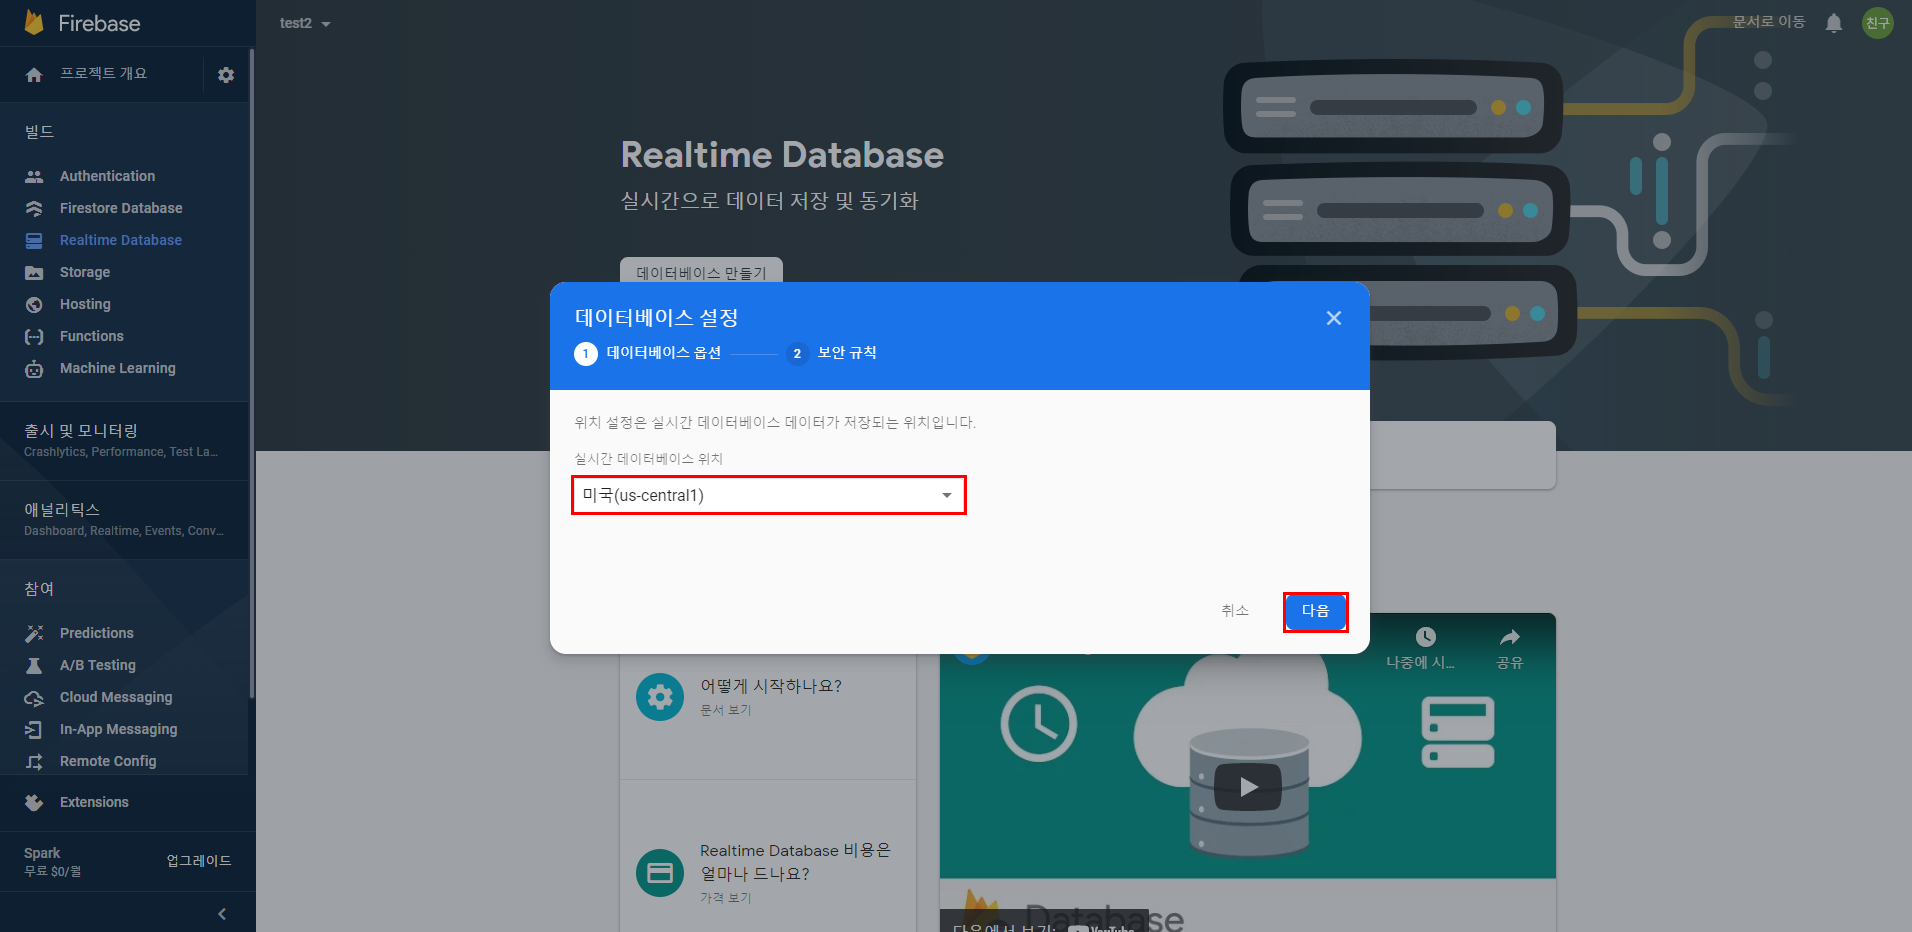This screenshot has width=1912, height=932.
Task: Open Hosting in the sidebar
Action: (85, 304)
